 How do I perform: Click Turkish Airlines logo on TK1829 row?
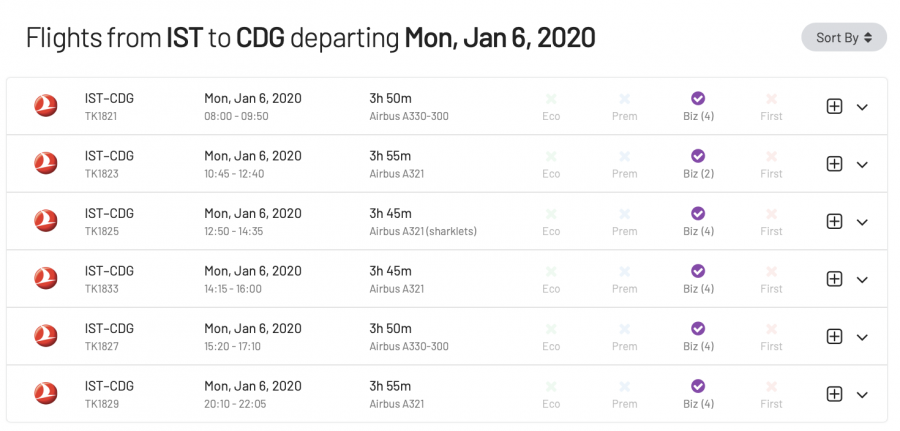tap(46, 393)
